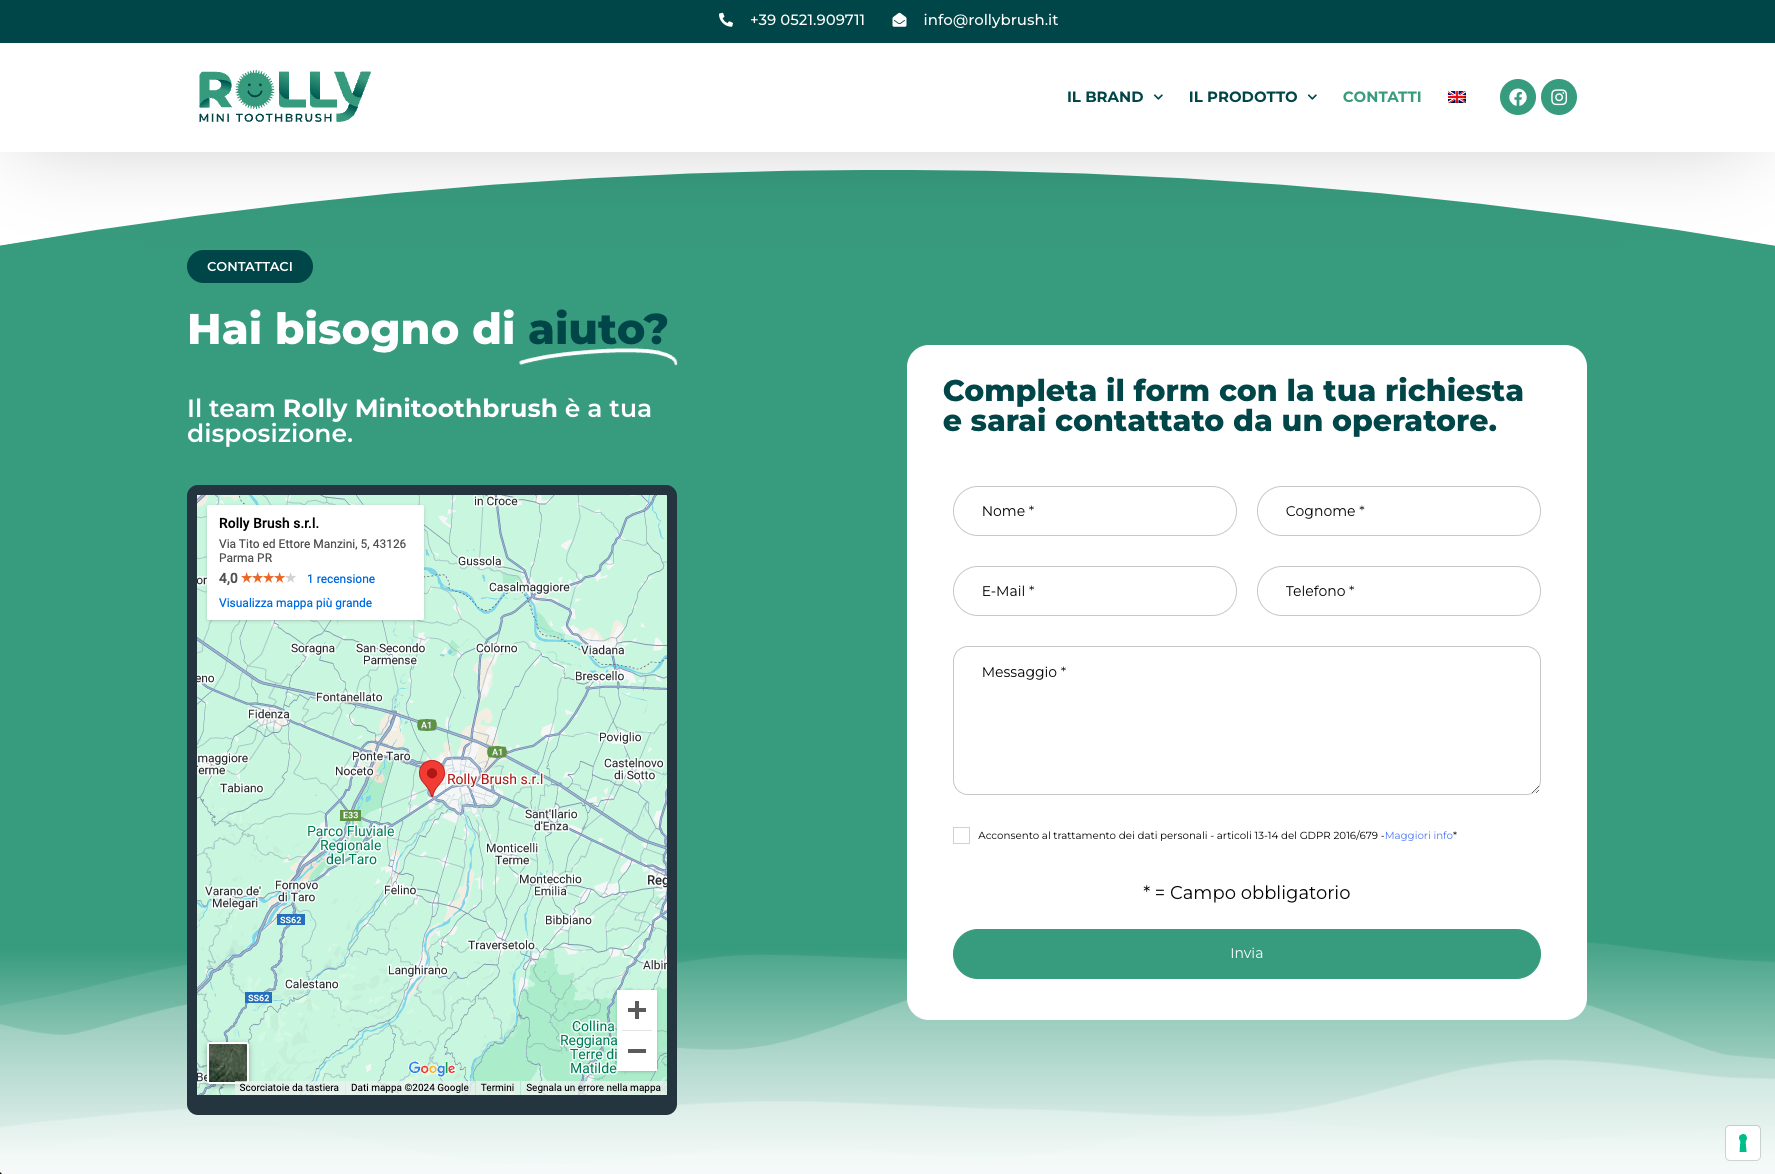1775x1174 pixels.
Task: Click into the Messaggio text area
Action: (x=1246, y=720)
